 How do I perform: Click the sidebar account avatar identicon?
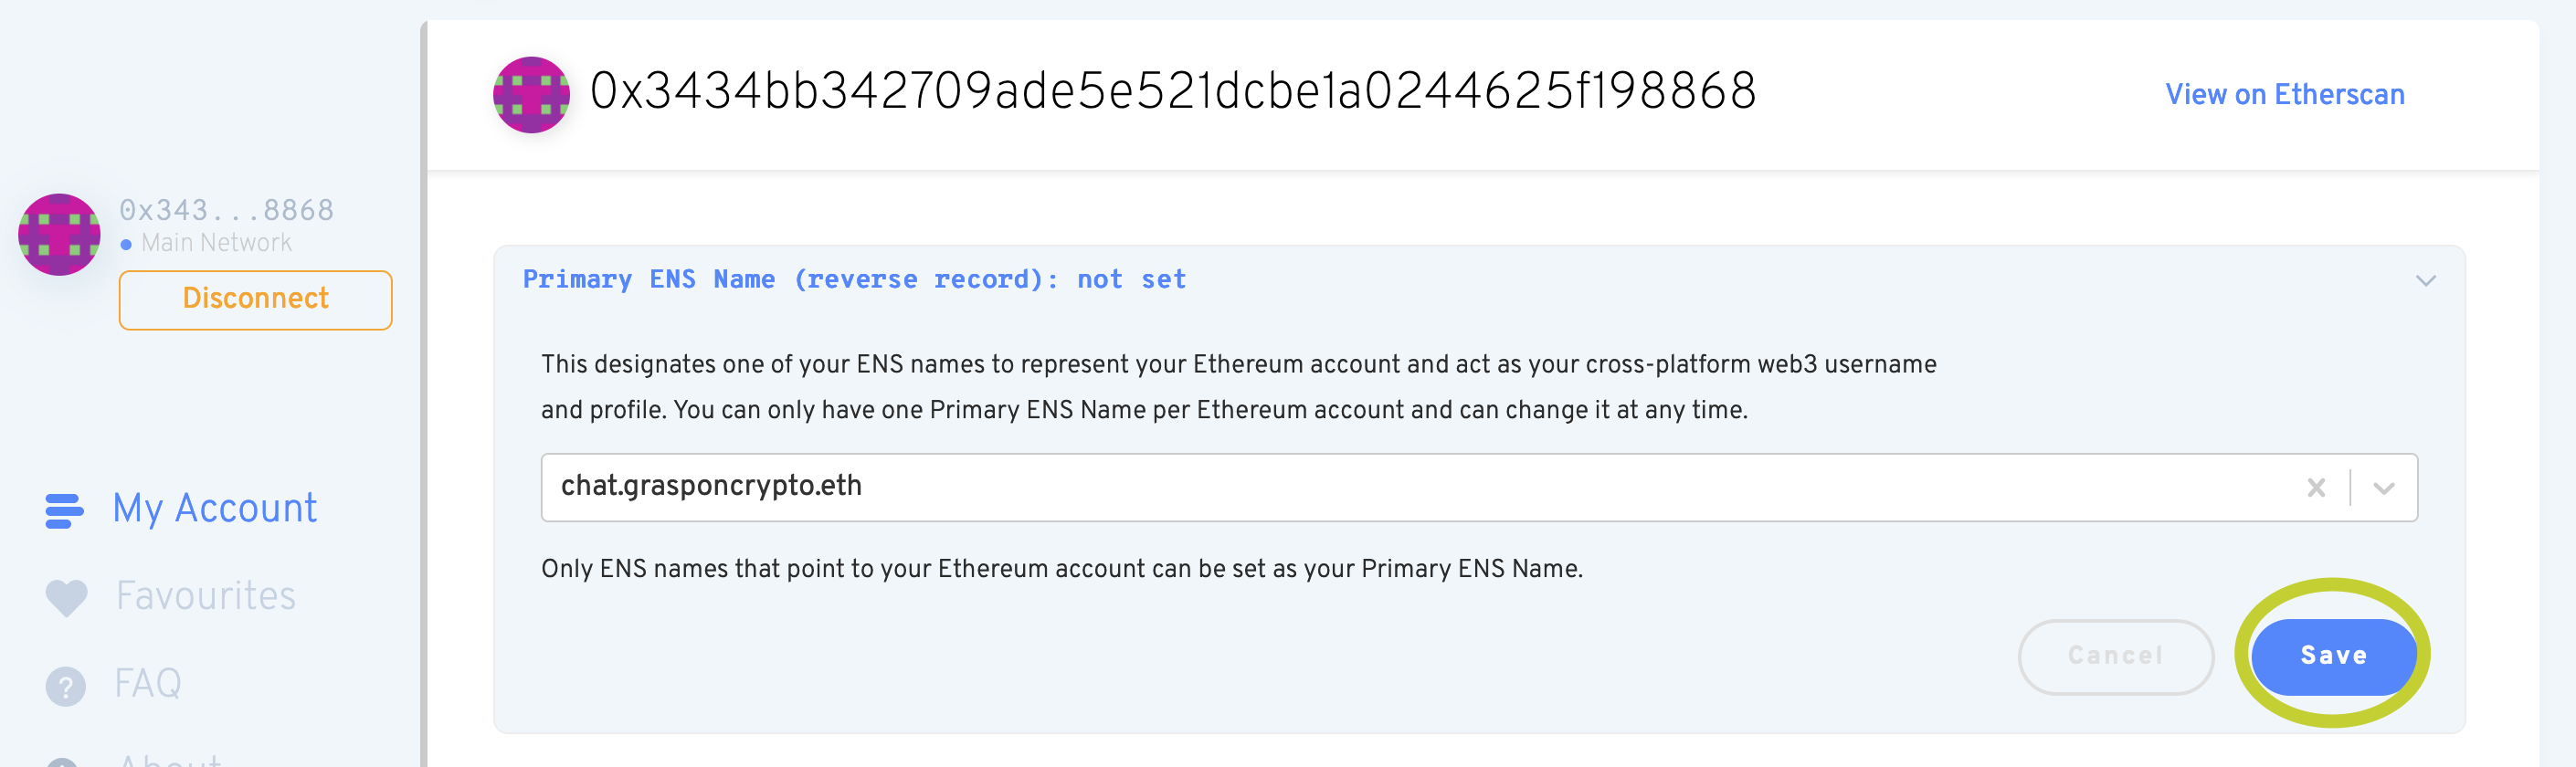[x=59, y=234]
